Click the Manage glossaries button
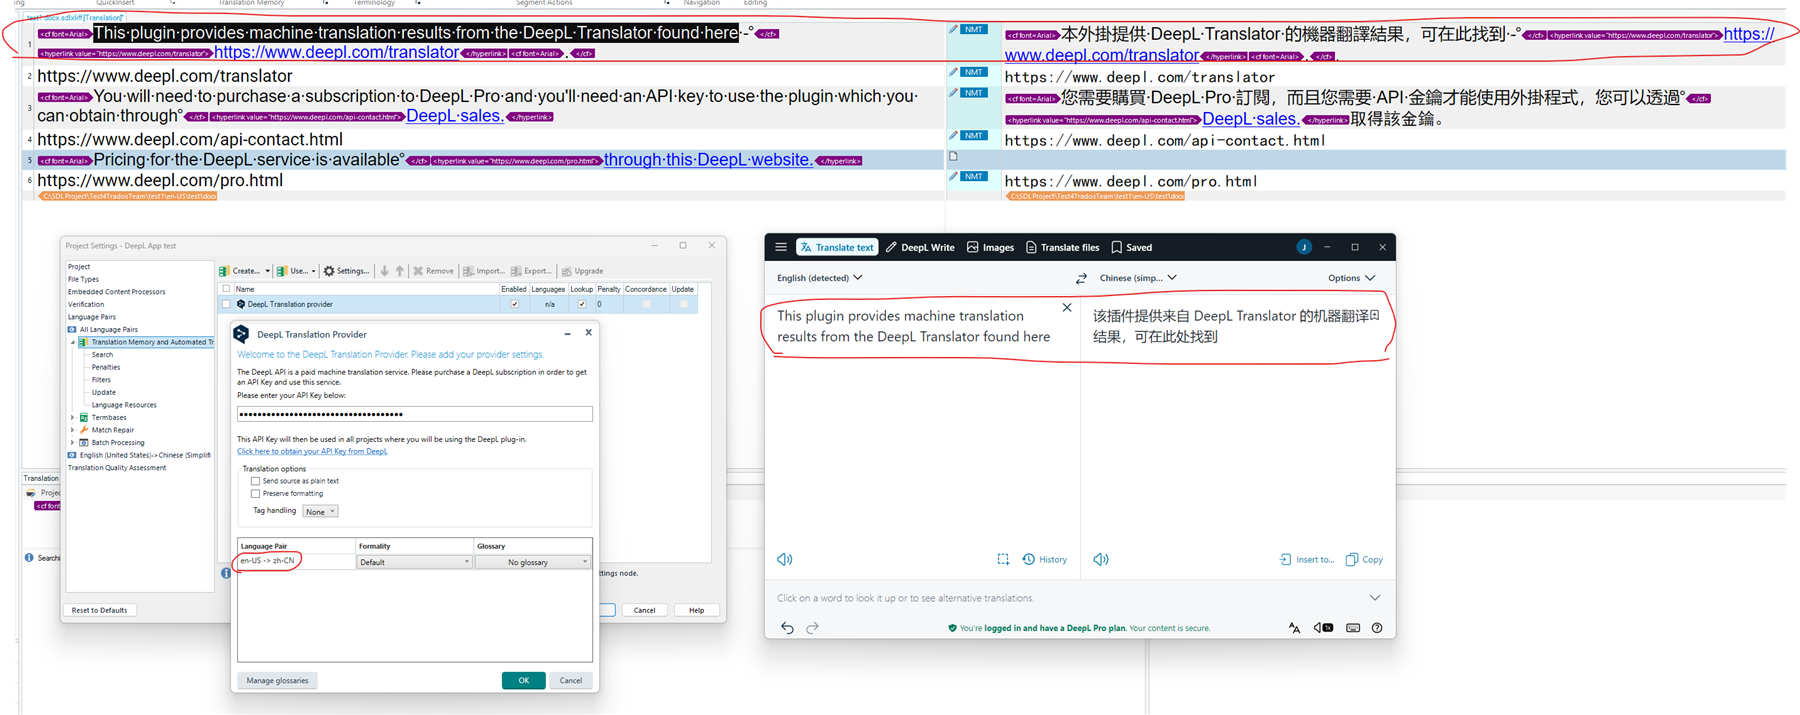Image resolution: width=1800 pixels, height=715 pixels. 277,681
